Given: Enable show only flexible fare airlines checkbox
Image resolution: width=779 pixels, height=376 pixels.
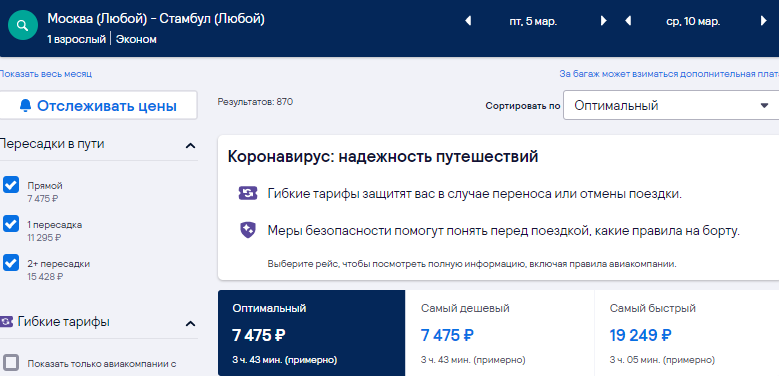Looking at the screenshot, I should (x=11, y=363).
